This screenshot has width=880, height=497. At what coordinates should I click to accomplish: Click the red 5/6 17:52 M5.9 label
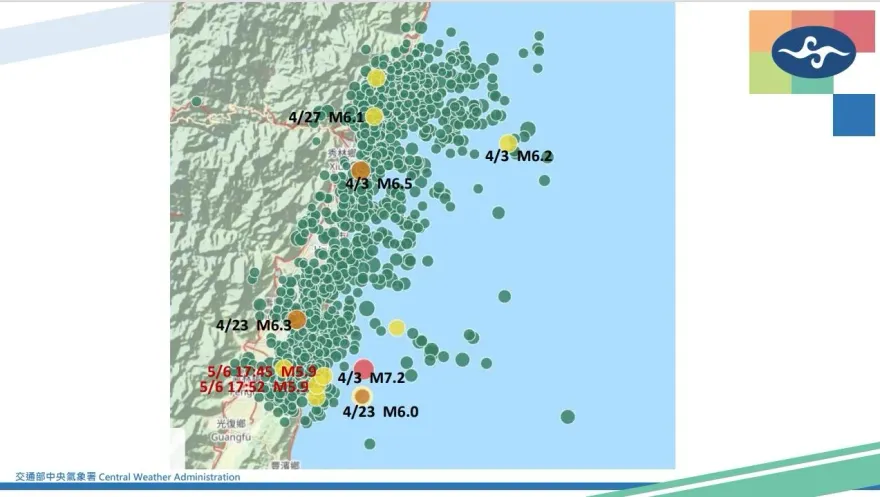coord(253,387)
